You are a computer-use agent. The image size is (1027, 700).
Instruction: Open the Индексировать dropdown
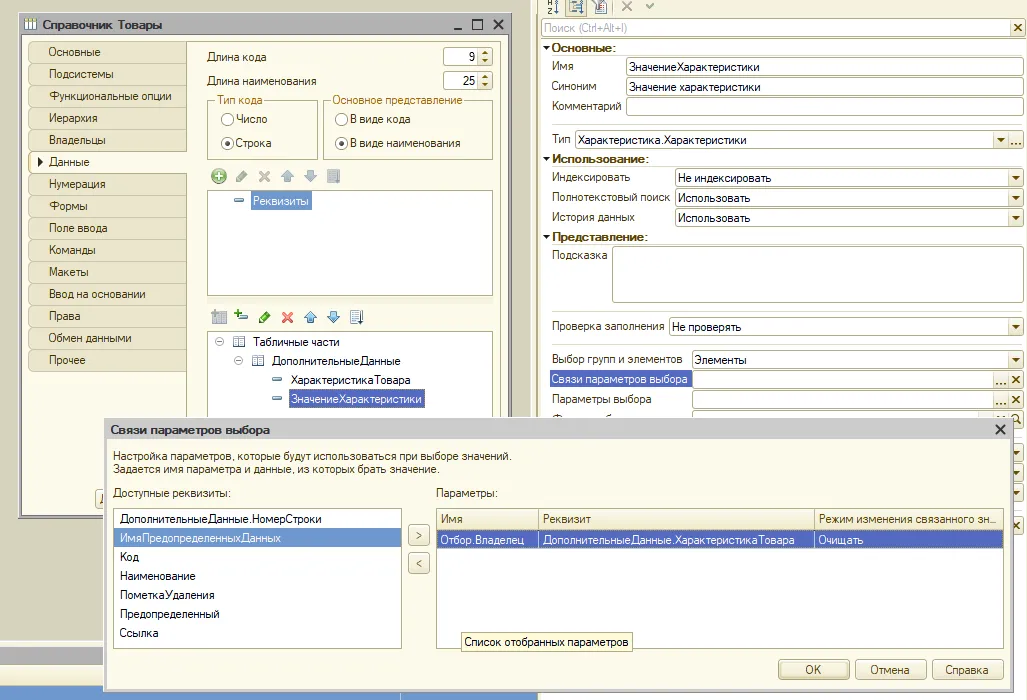(x=1015, y=178)
